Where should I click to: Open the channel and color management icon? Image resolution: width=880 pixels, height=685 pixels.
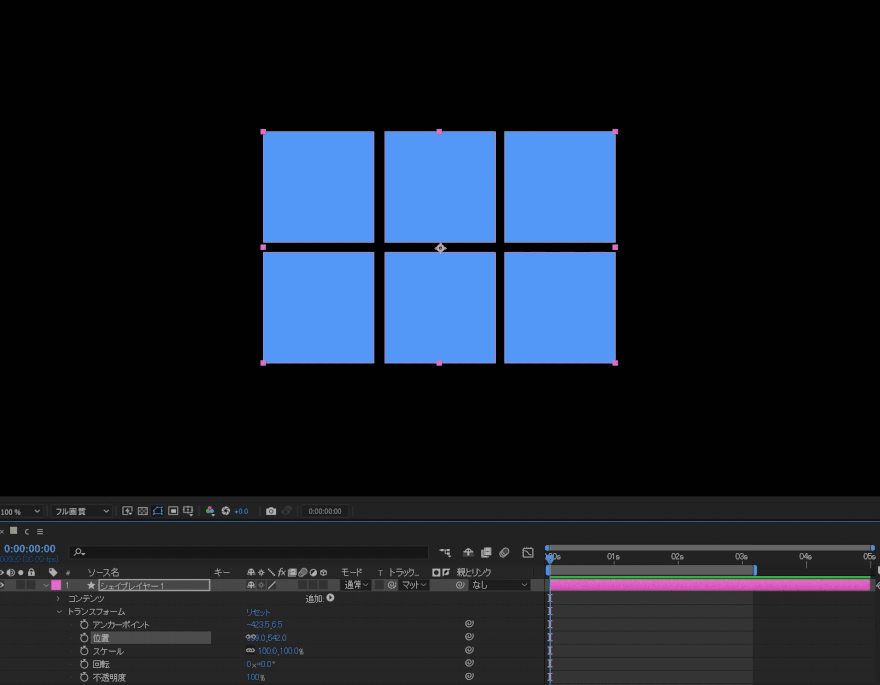[x=210, y=511]
